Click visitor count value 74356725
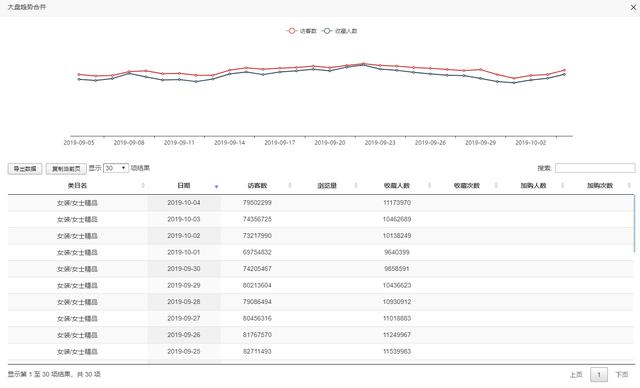The width and height of the screenshot is (640, 388). coord(257,219)
